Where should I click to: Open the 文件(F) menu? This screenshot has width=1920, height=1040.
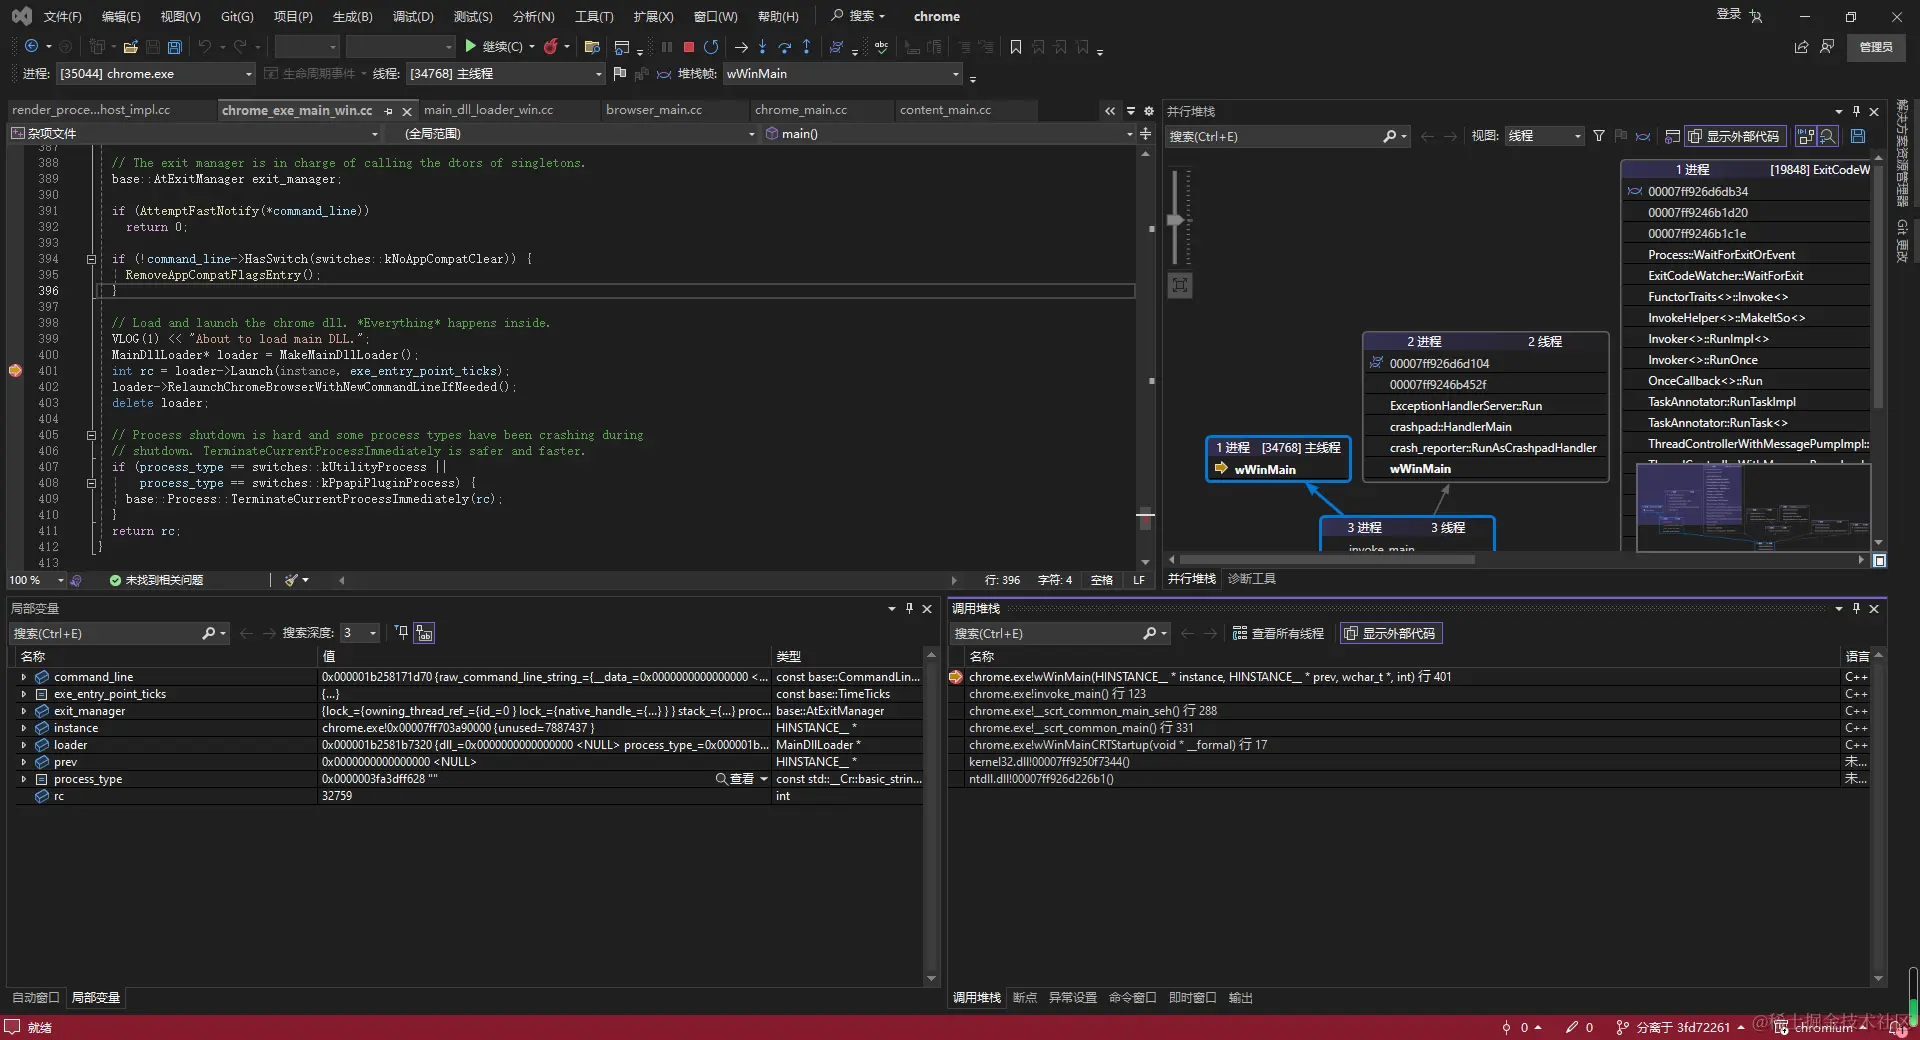(x=63, y=16)
